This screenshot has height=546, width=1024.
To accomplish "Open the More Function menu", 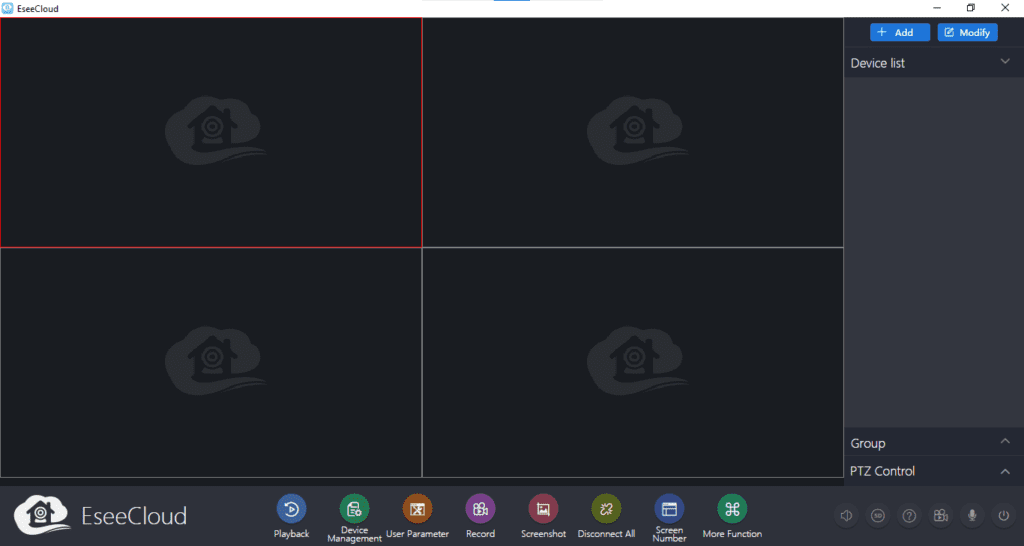I will (732, 509).
